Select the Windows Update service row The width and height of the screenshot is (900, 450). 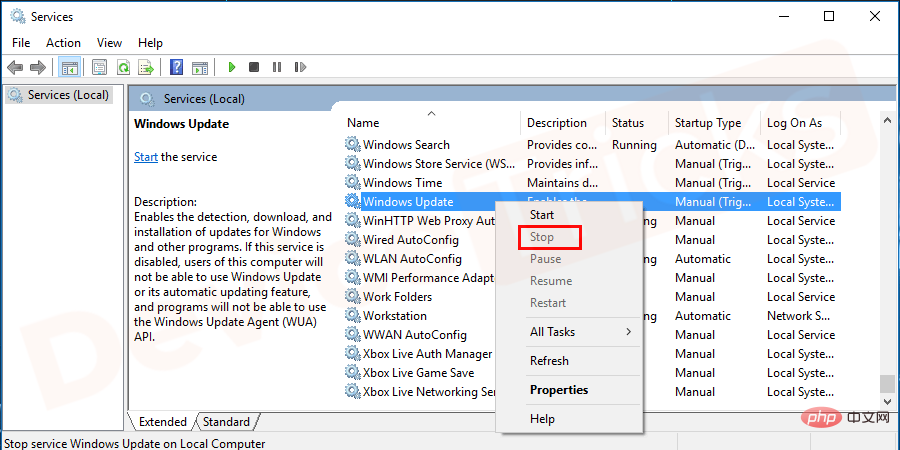tap(593, 201)
